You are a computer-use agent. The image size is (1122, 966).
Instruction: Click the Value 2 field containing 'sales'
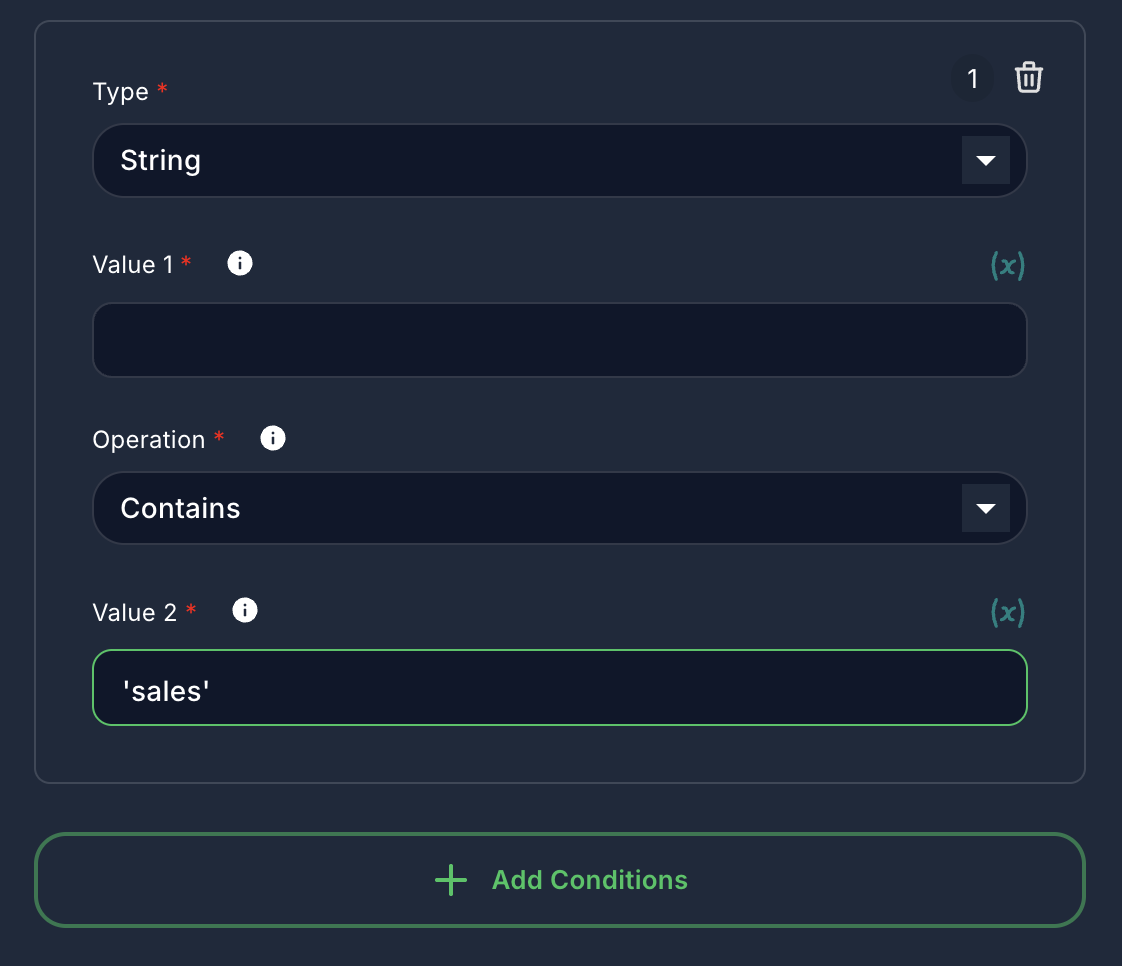tap(560, 688)
